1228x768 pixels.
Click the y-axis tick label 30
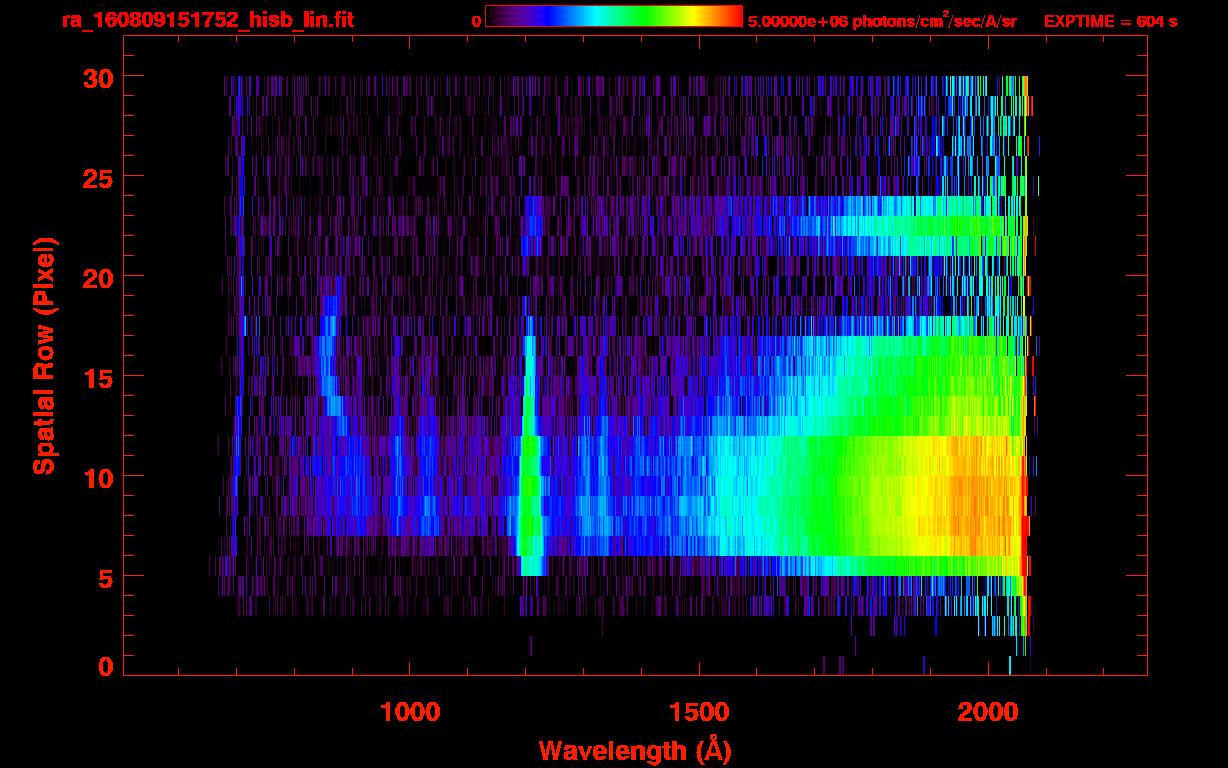99,77
